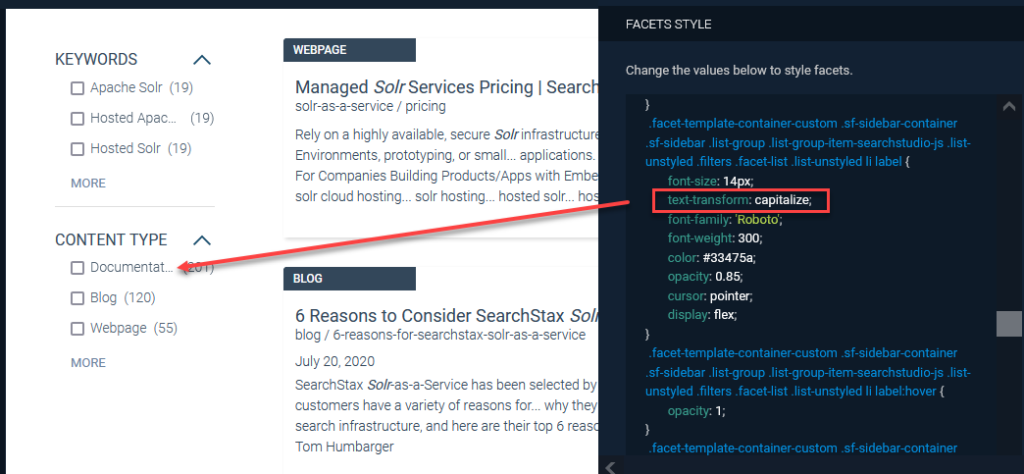Check the Apache Solr keyword checkbox

point(77,88)
